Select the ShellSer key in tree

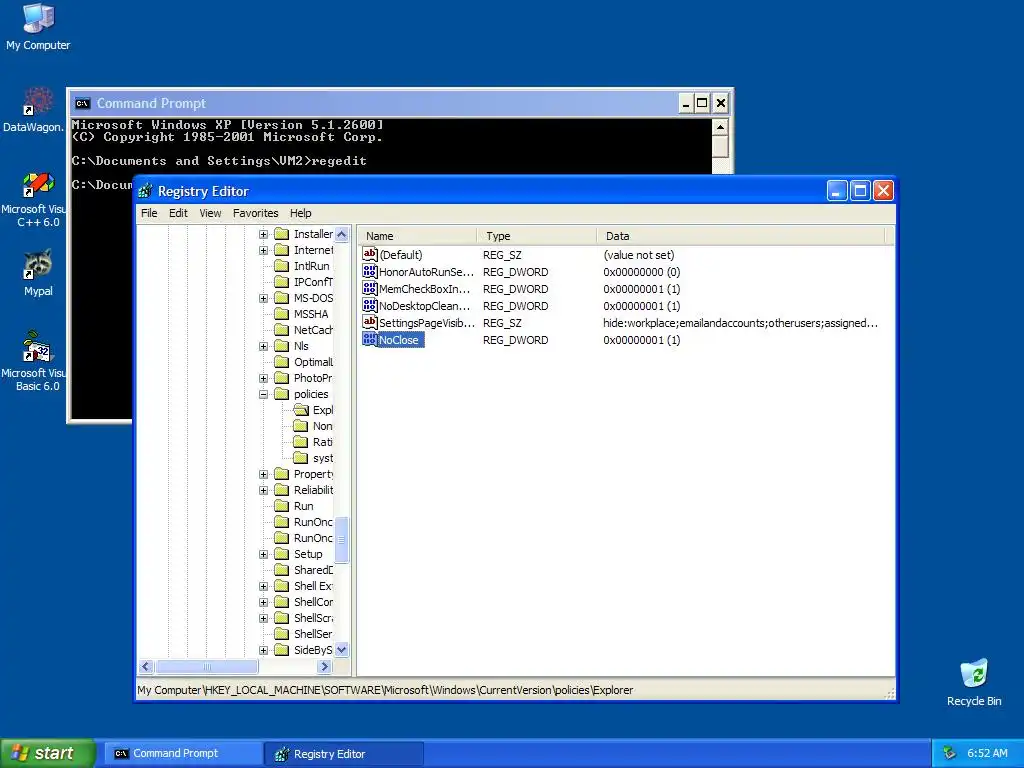click(313, 633)
